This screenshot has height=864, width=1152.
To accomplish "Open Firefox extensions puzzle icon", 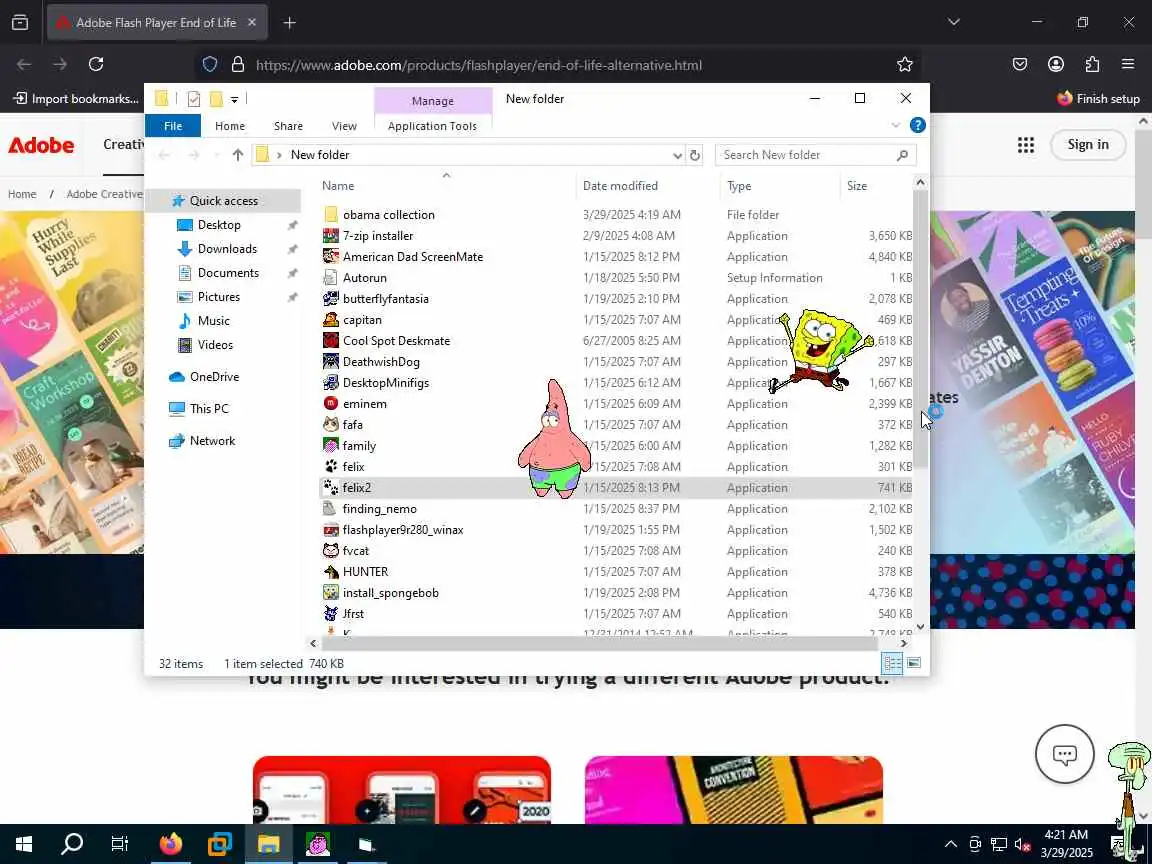I will (1092, 65).
